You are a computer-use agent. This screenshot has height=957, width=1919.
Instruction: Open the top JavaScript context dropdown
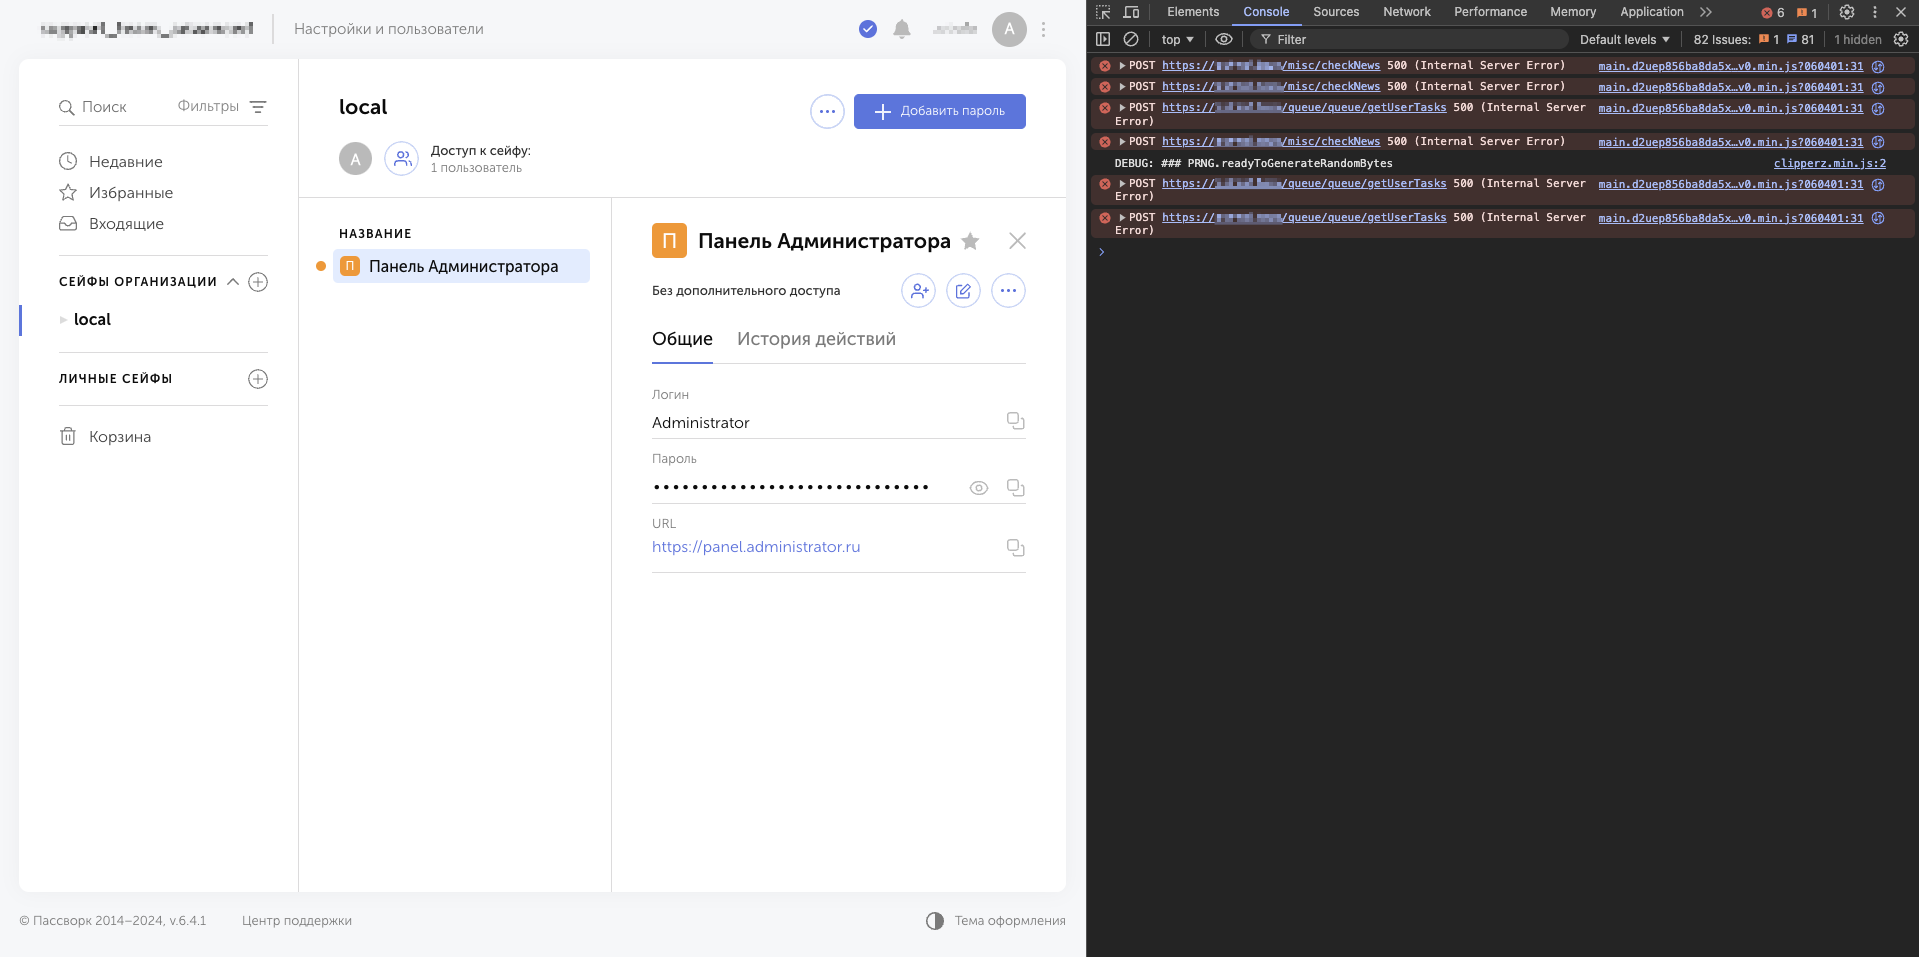1177,39
